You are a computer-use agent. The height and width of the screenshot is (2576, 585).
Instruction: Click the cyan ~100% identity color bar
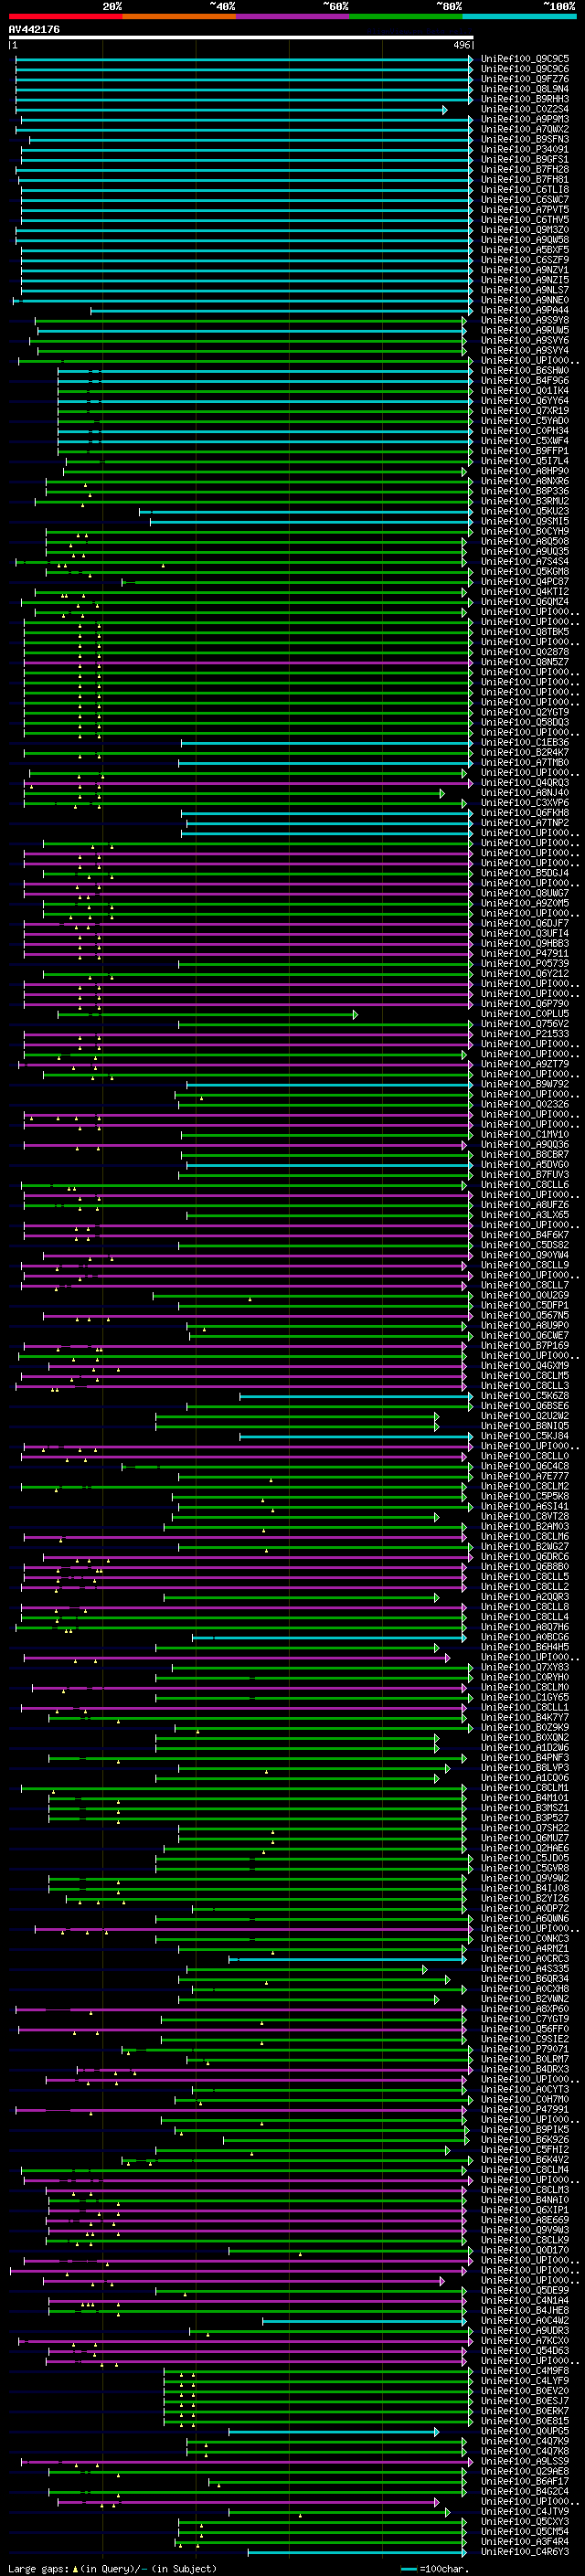(519, 16)
